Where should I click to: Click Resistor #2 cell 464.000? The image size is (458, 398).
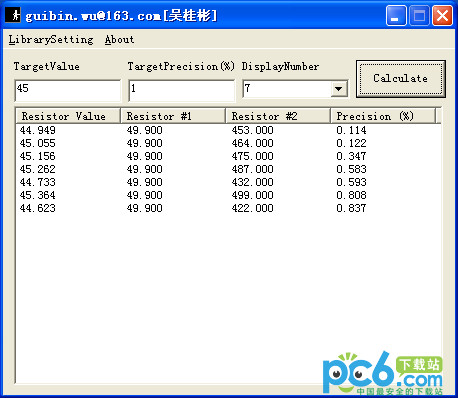252,143
